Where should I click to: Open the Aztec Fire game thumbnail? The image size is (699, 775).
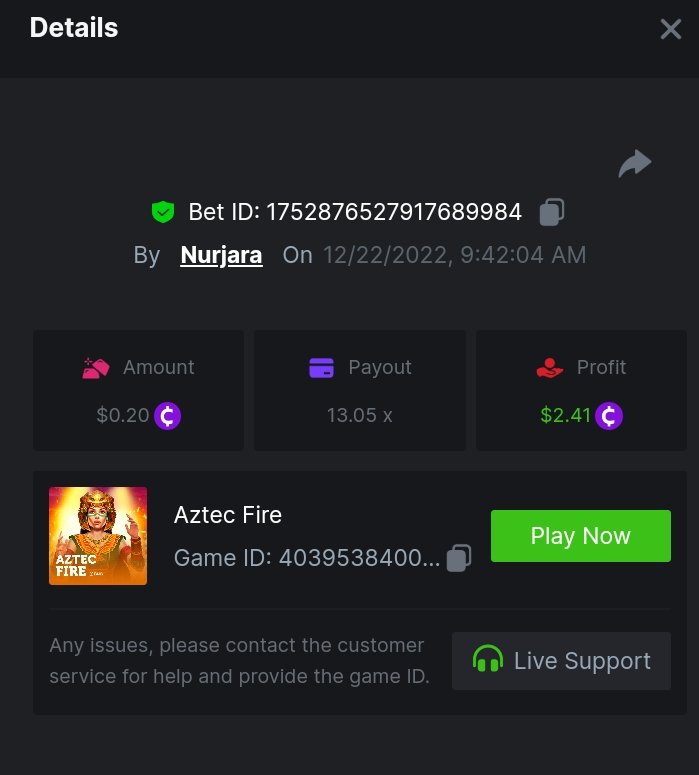coord(98,536)
